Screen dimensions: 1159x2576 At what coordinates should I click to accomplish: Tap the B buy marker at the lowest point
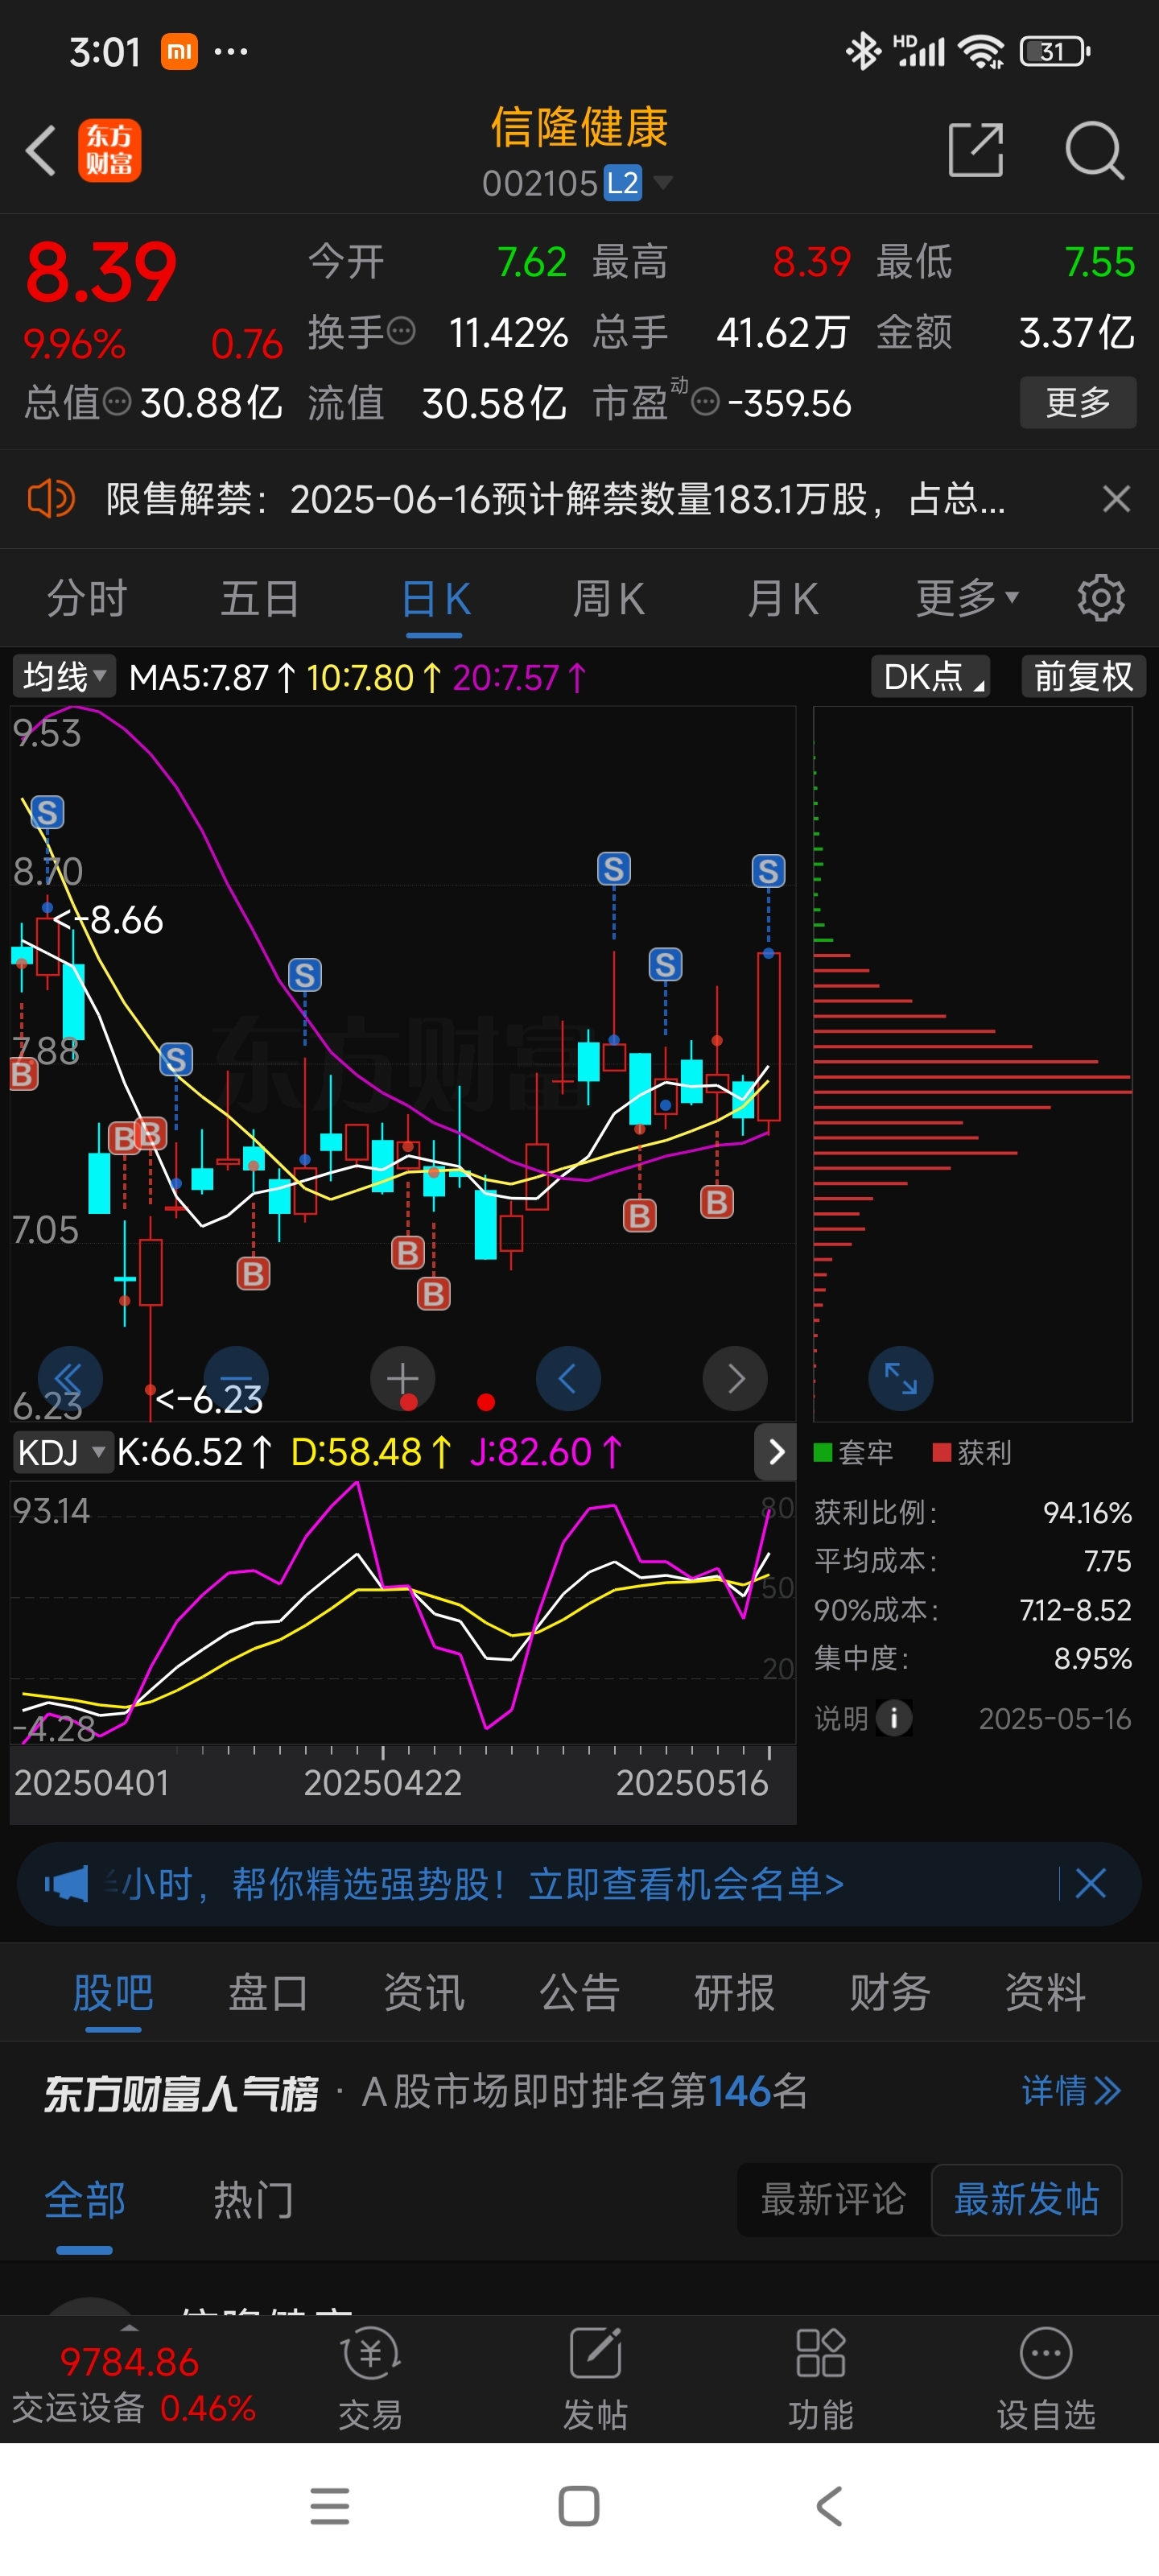[x=433, y=1294]
